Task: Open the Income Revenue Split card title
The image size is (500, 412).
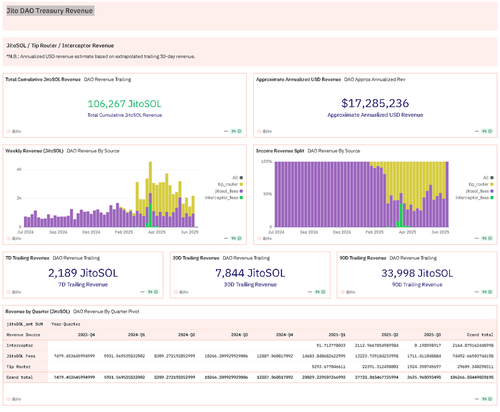Action: [x=280, y=151]
